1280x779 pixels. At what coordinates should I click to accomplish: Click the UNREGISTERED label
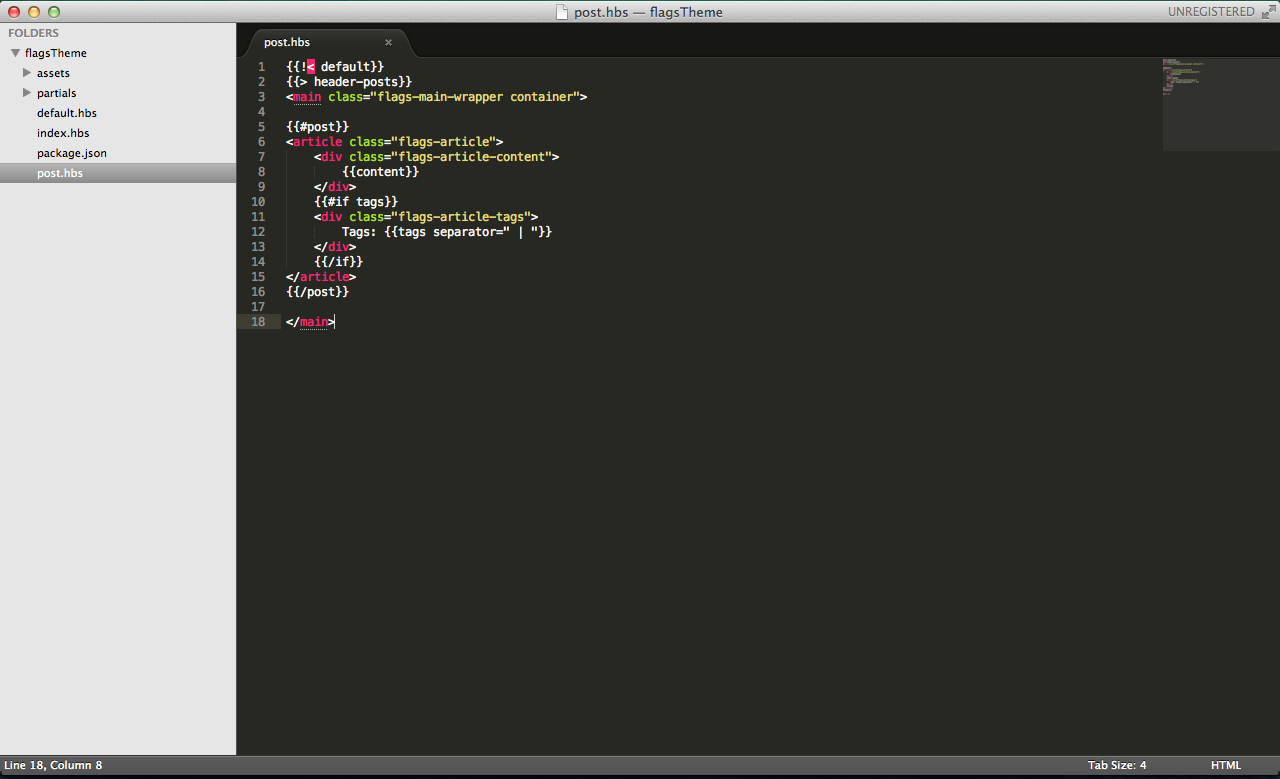coord(1211,12)
